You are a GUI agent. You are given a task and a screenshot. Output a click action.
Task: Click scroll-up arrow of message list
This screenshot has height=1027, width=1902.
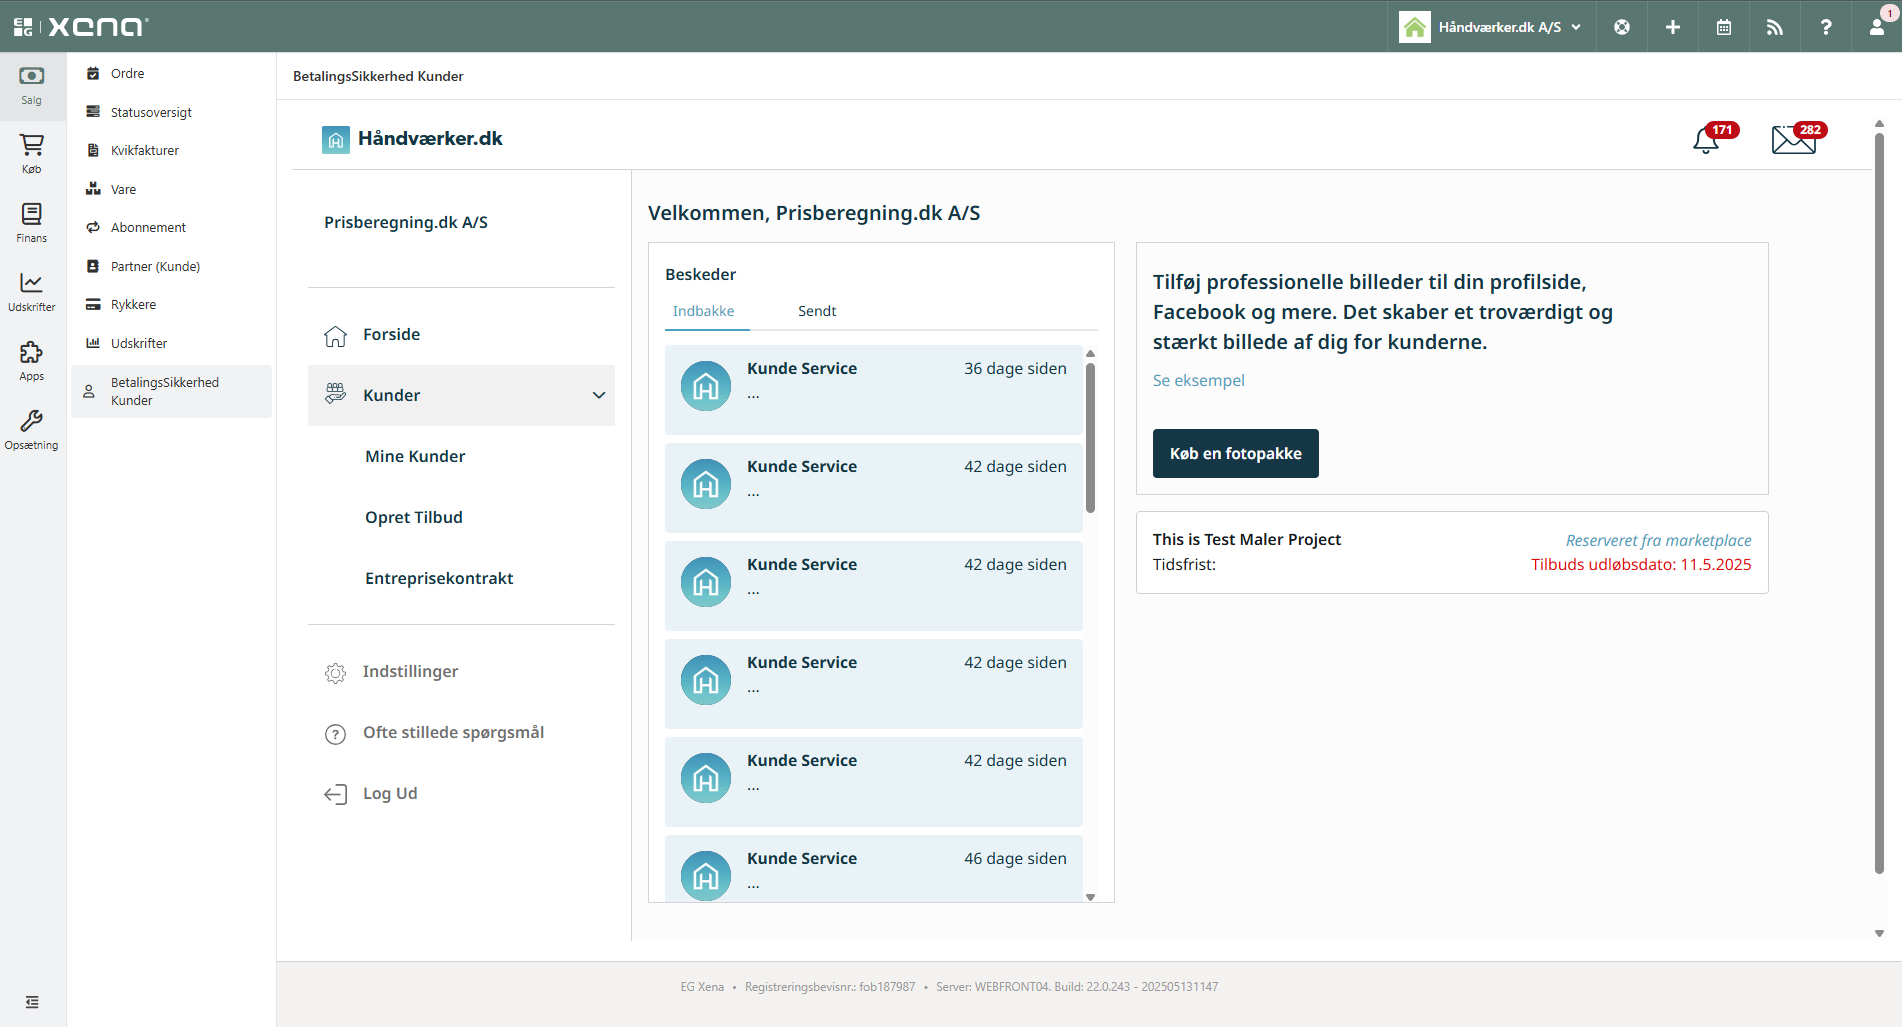pyautogui.click(x=1091, y=353)
